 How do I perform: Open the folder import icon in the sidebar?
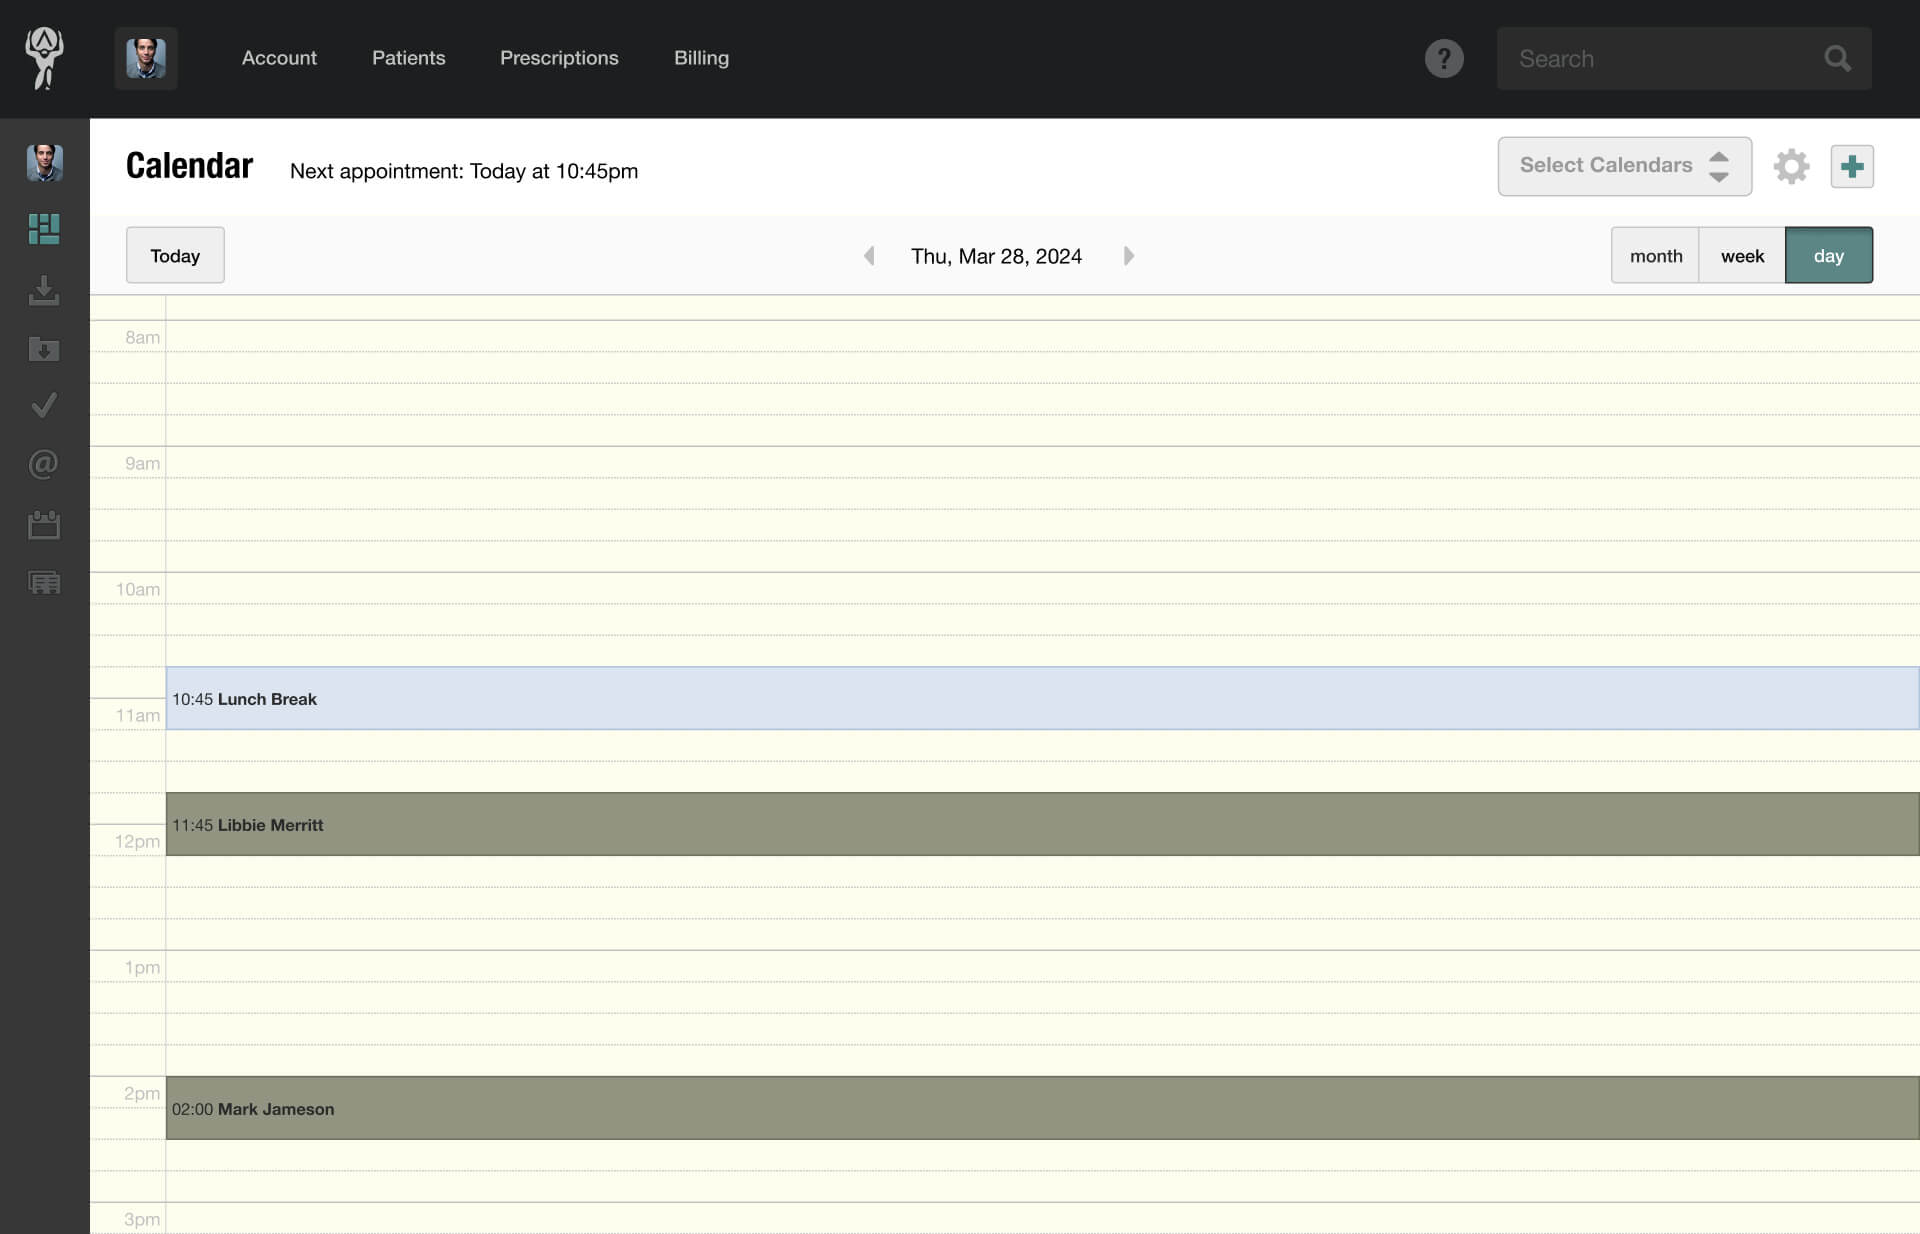point(44,349)
